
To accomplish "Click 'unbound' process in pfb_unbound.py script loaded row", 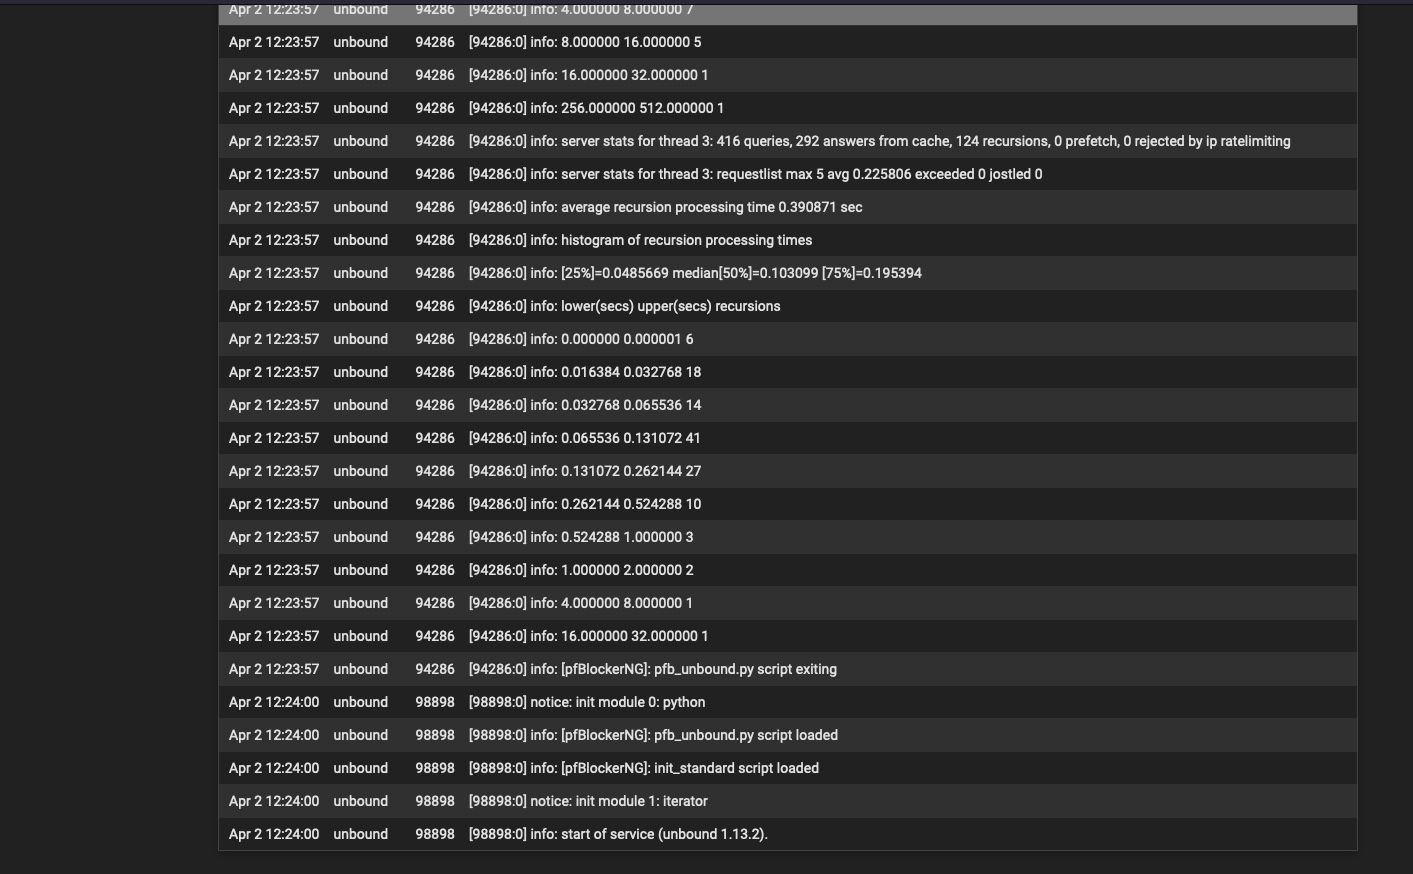I will (361, 735).
